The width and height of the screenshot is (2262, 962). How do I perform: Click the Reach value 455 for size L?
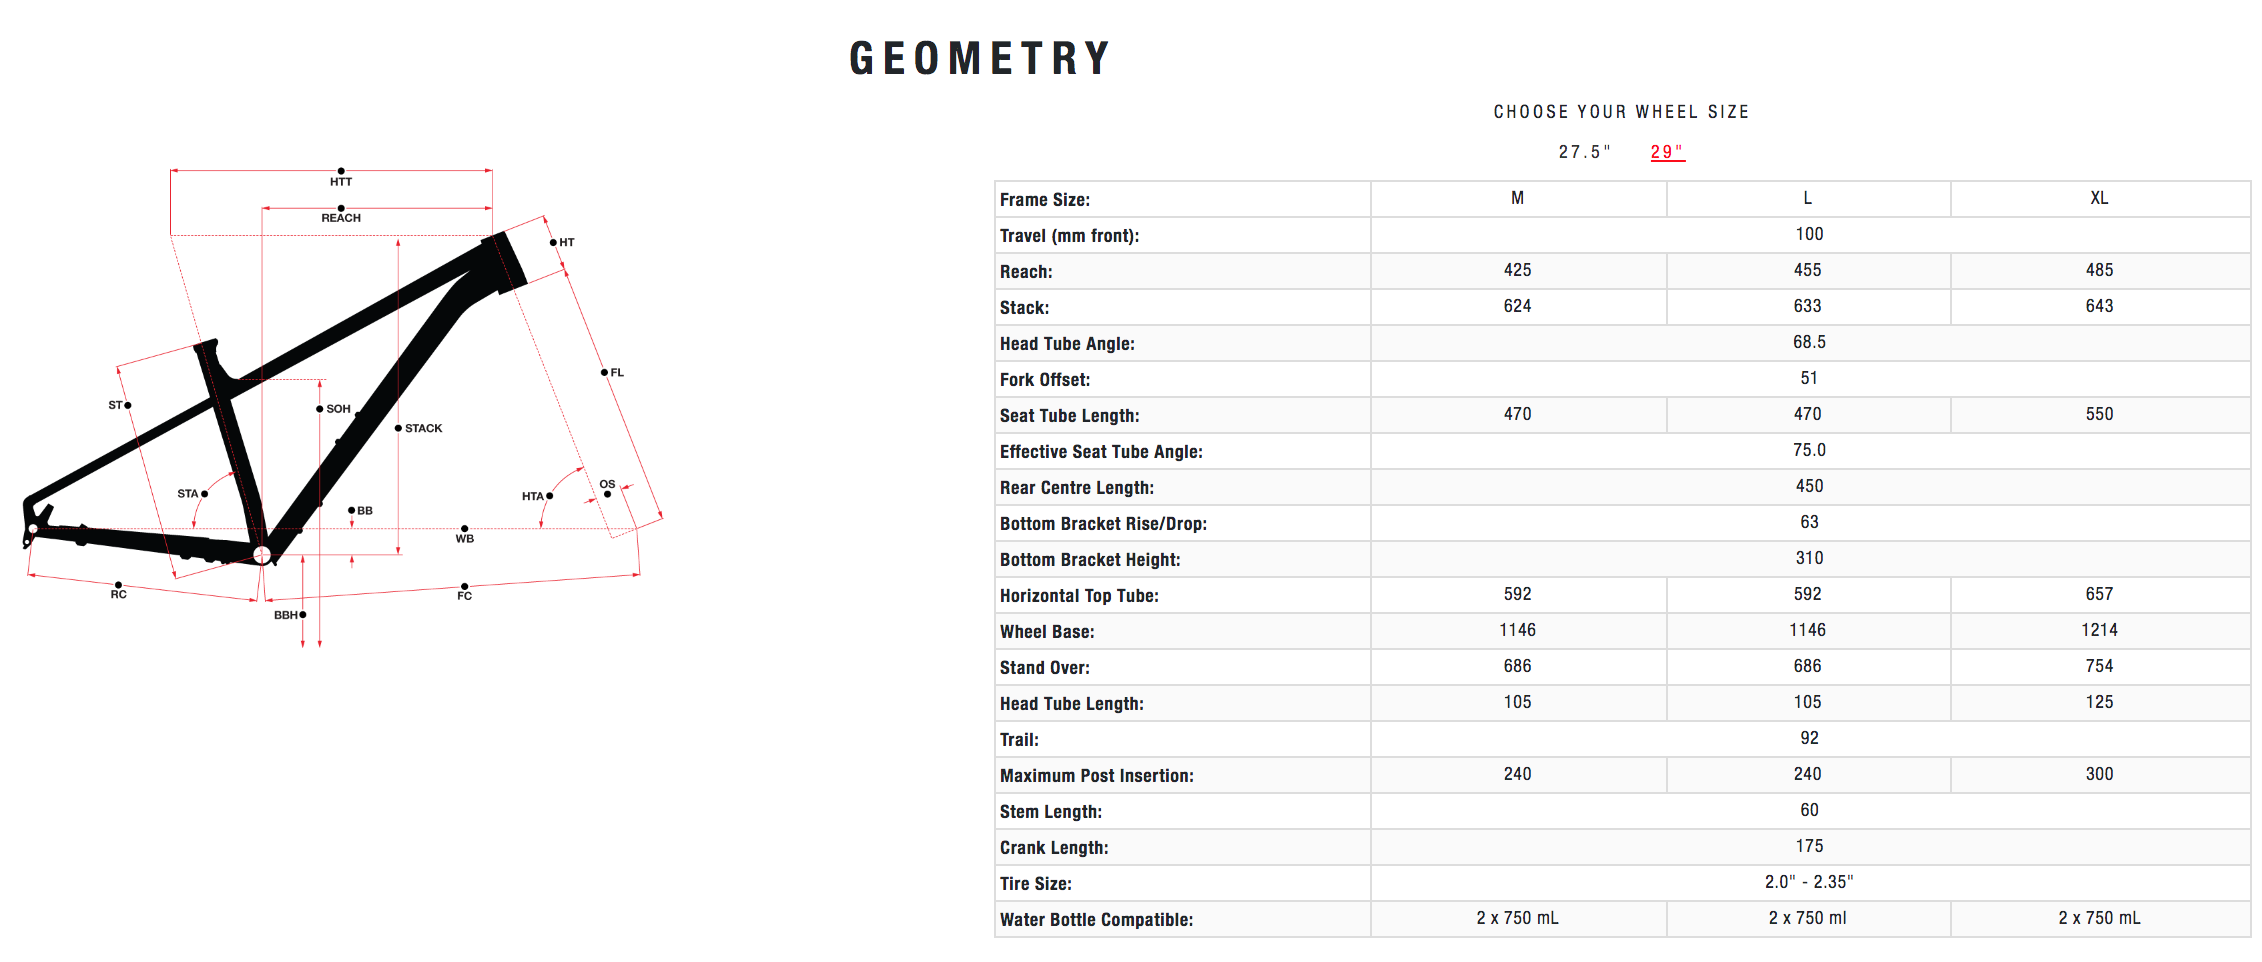pyautogui.click(x=1807, y=270)
